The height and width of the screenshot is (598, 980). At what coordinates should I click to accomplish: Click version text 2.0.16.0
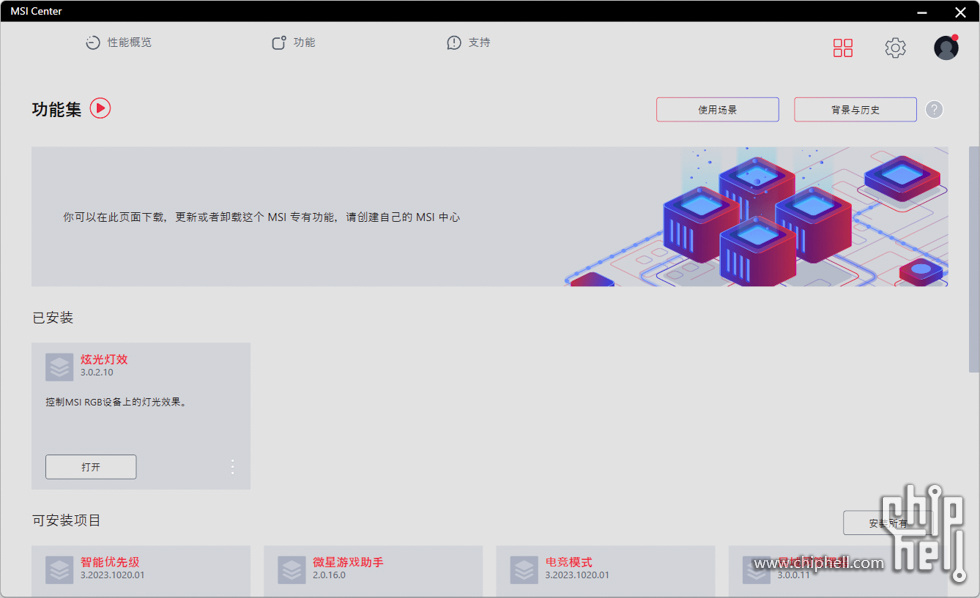click(329, 575)
